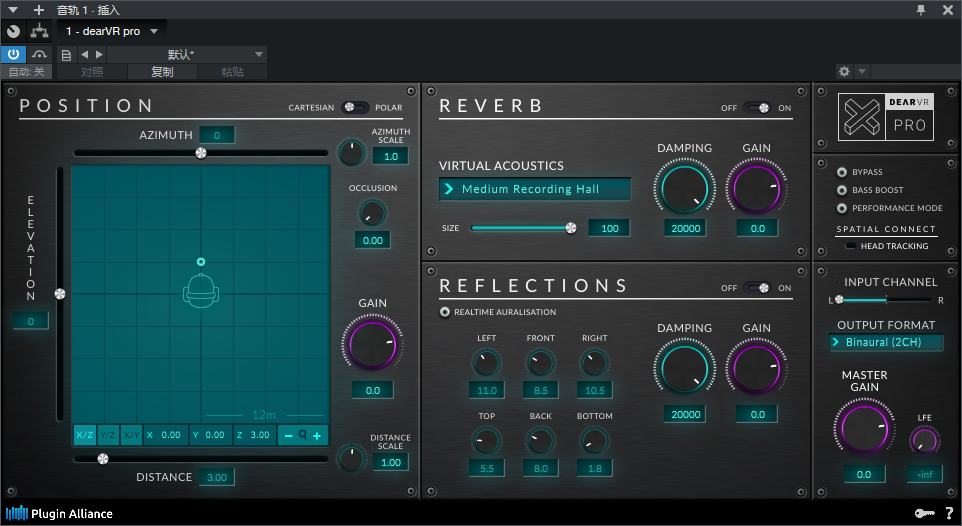Click the Distance slider handle
Image resolution: width=962 pixels, height=526 pixels.
click(x=103, y=458)
